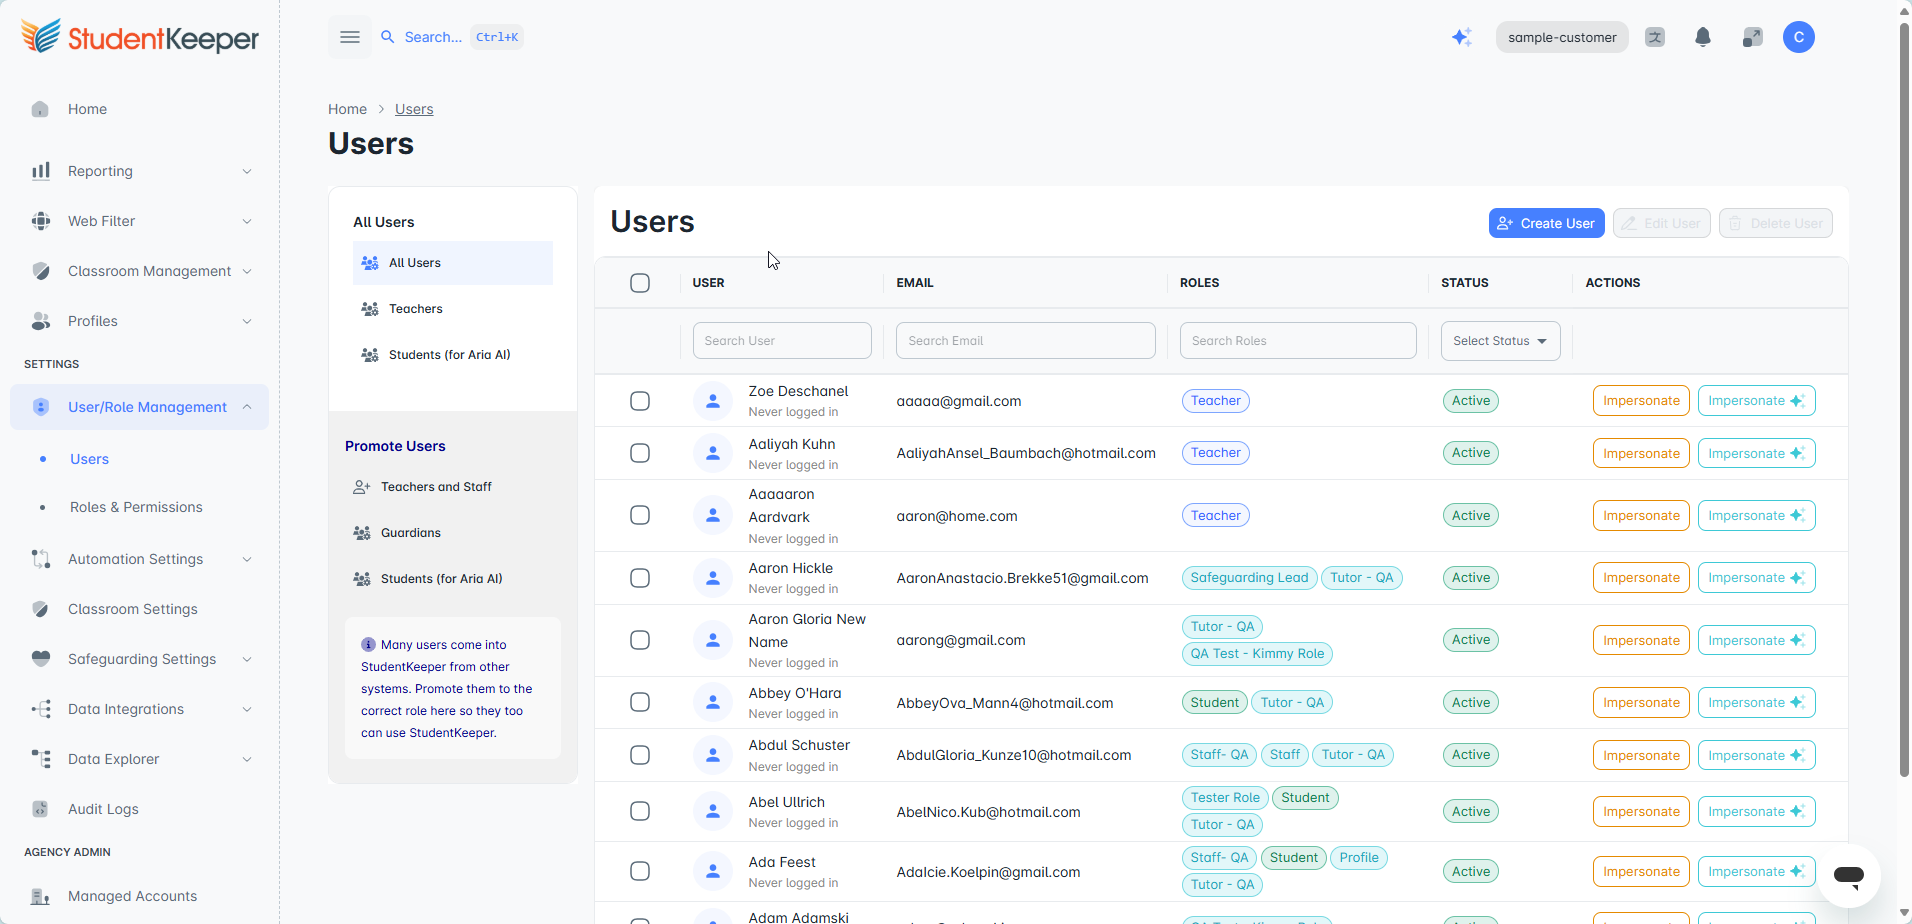
Task: Open Roles & Permissions page
Action: pos(136,507)
